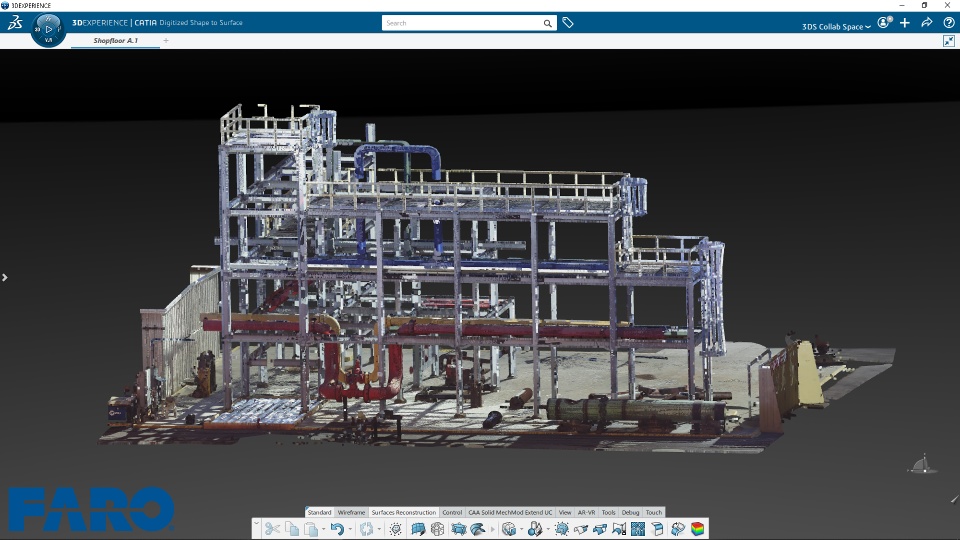960x540 pixels.
Task: Click the spheres-and-cylinder material icon
Action: click(x=534, y=528)
